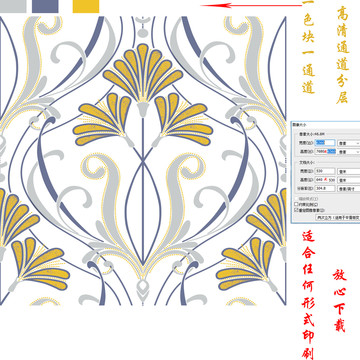The image size is (360, 360).
Task: Click the resolution field showing 304.8
Action: tap(325, 188)
